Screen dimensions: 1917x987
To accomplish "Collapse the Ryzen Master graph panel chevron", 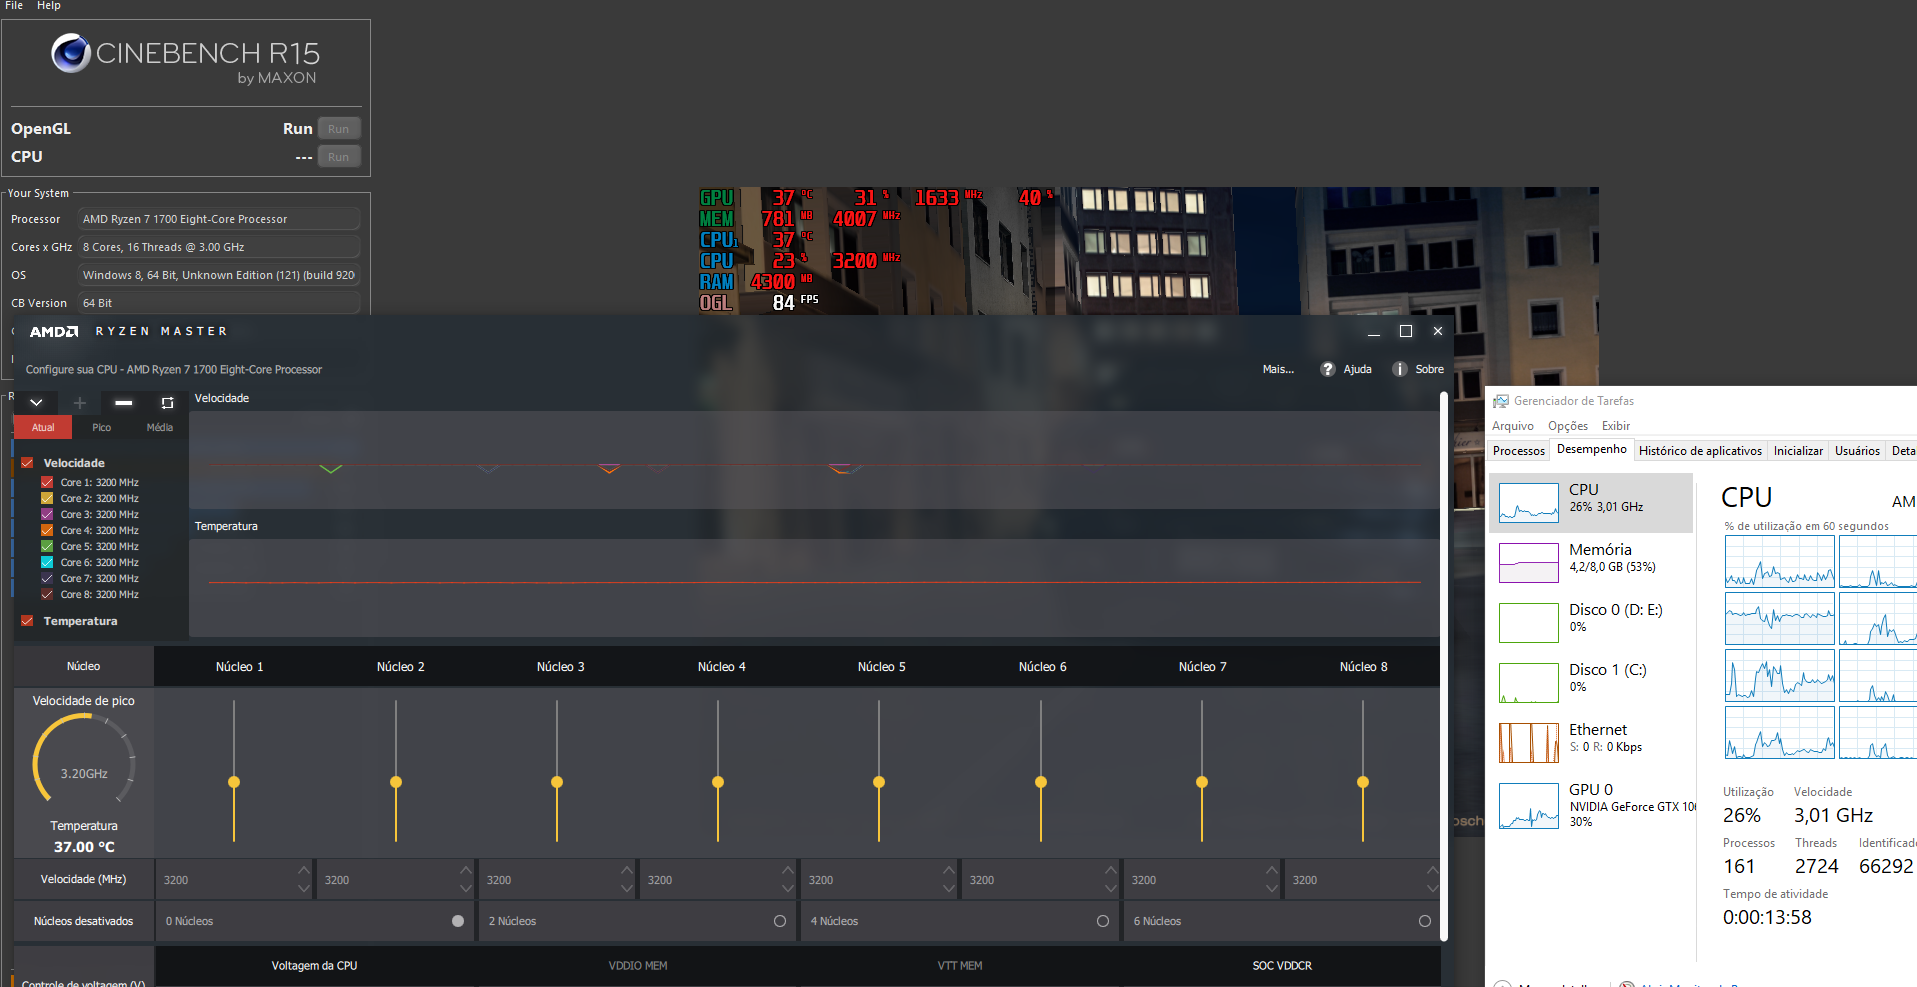I will (36, 403).
